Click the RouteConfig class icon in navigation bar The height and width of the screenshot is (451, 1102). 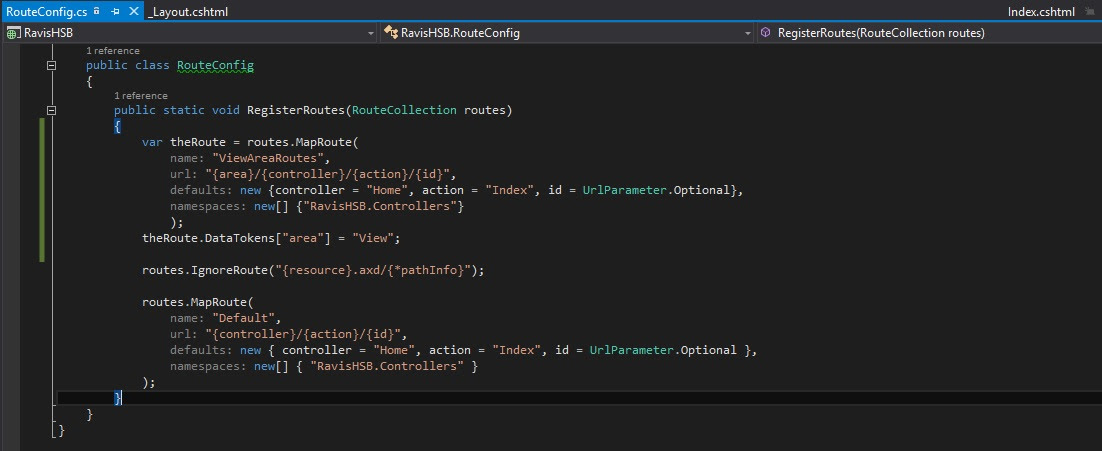tap(392, 33)
